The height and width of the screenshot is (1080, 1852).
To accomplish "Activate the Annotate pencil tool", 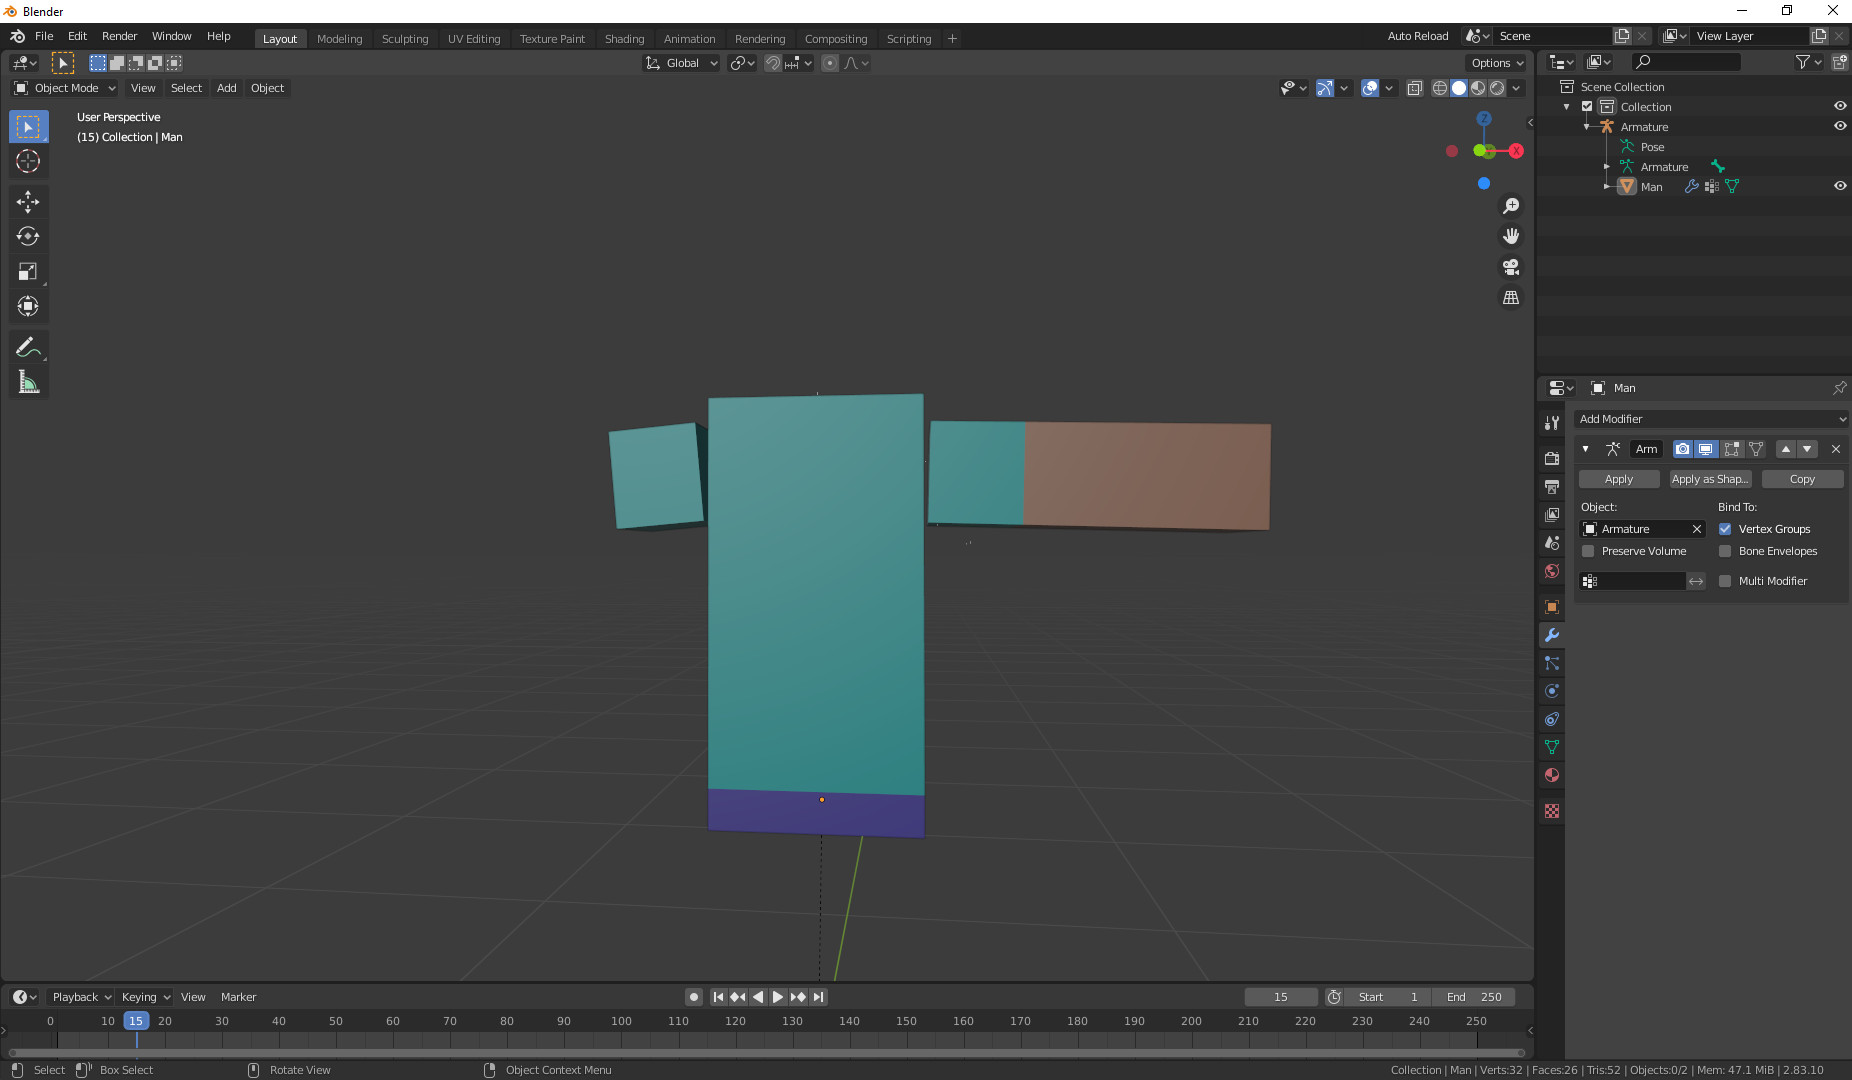I will [x=28, y=347].
